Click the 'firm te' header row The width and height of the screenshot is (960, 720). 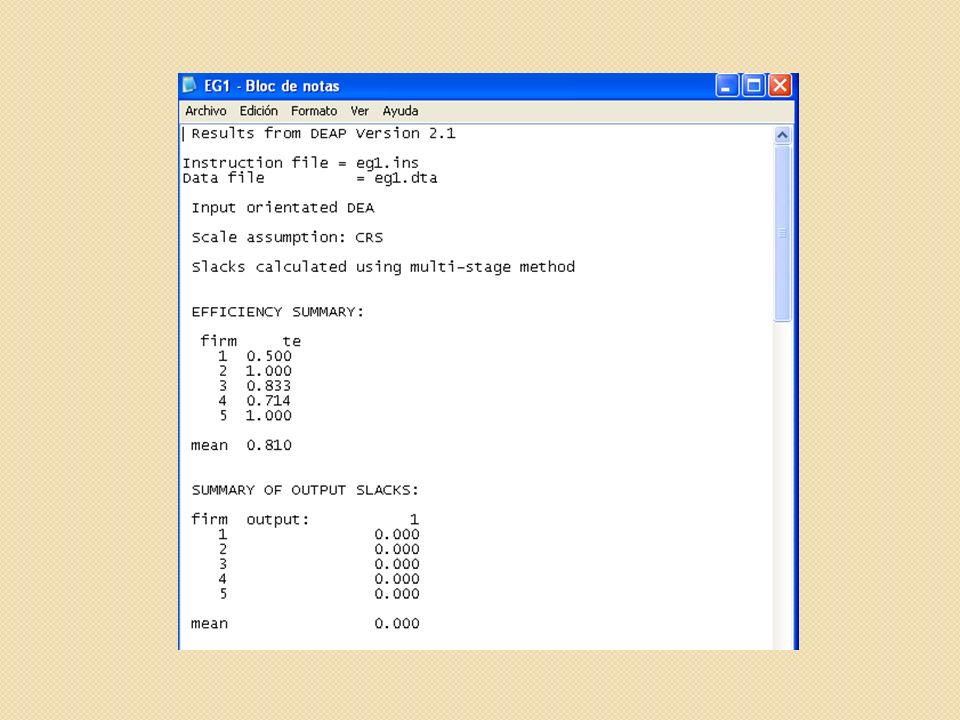pos(250,342)
